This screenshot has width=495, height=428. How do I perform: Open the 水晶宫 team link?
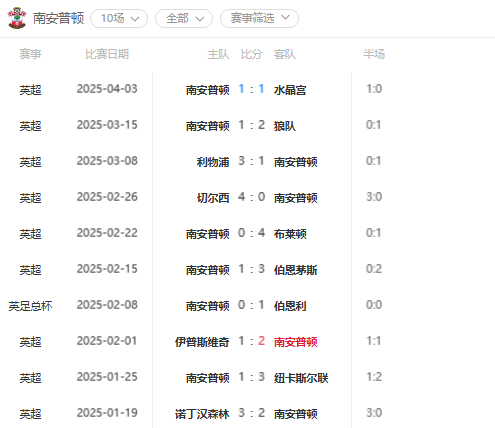pos(290,90)
